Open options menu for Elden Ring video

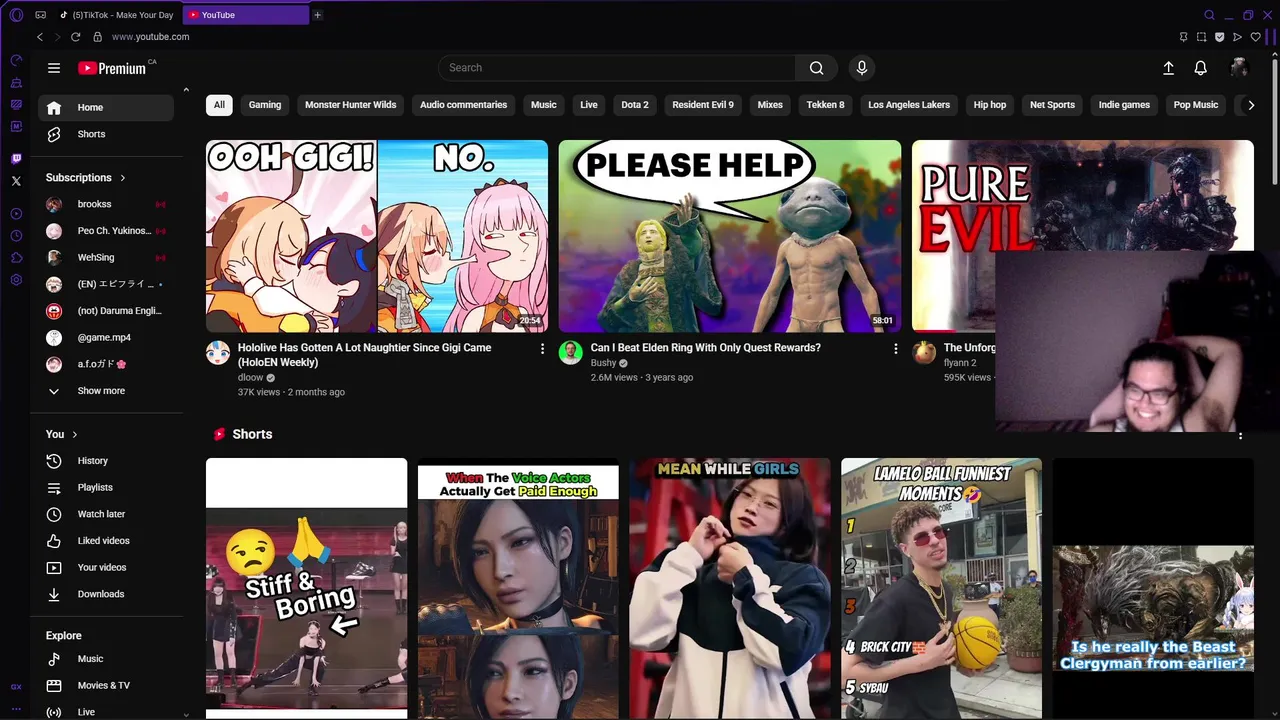895,348
